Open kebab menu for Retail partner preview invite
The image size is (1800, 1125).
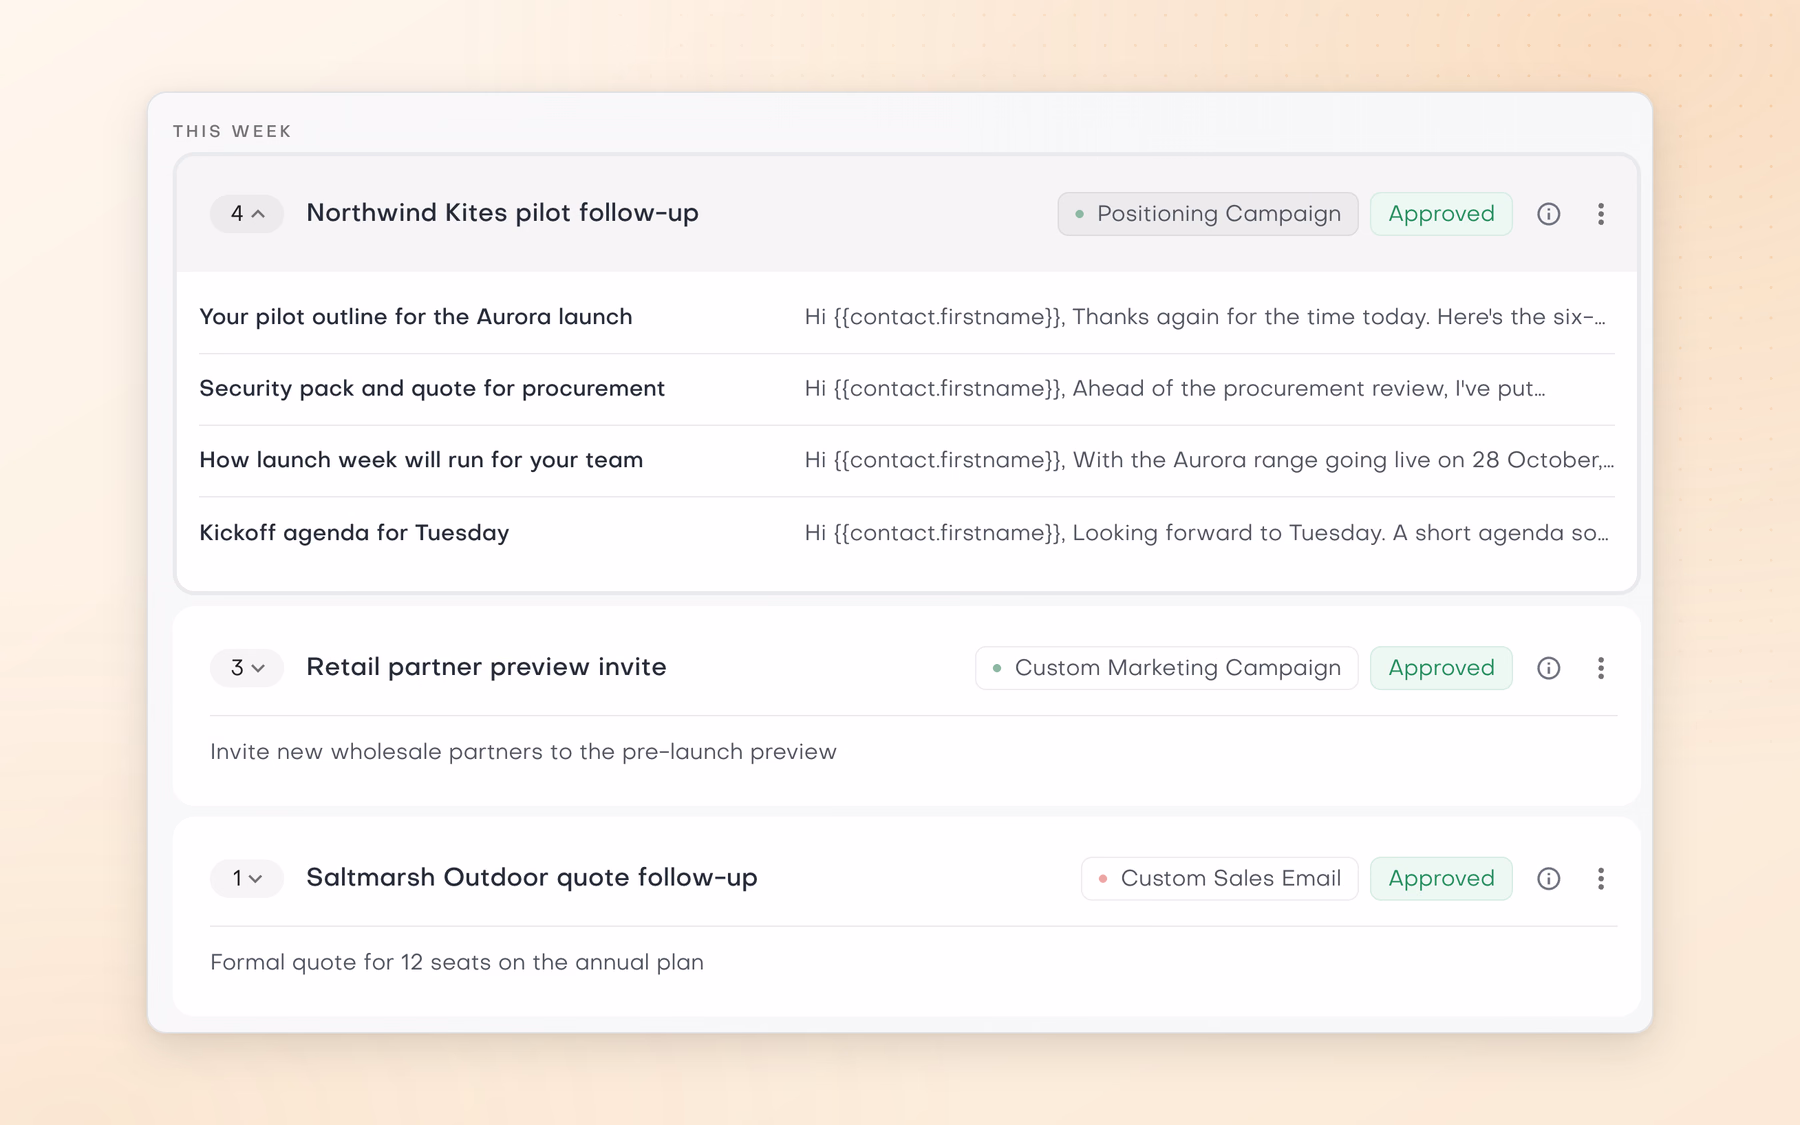click(1600, 668)
